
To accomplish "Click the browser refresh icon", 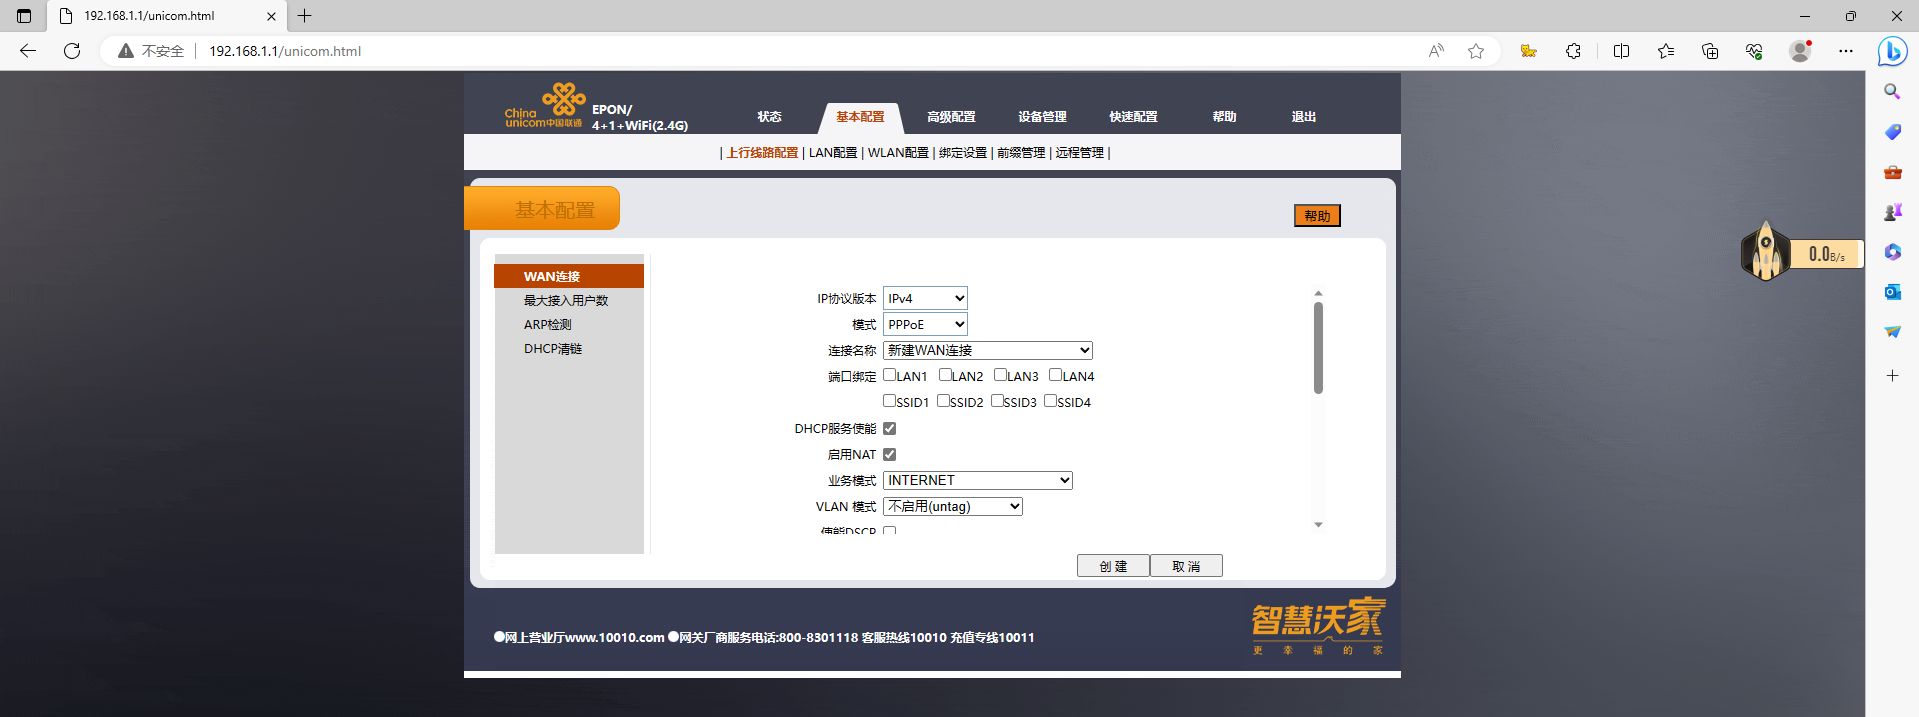I will click(x=72, y=51).
